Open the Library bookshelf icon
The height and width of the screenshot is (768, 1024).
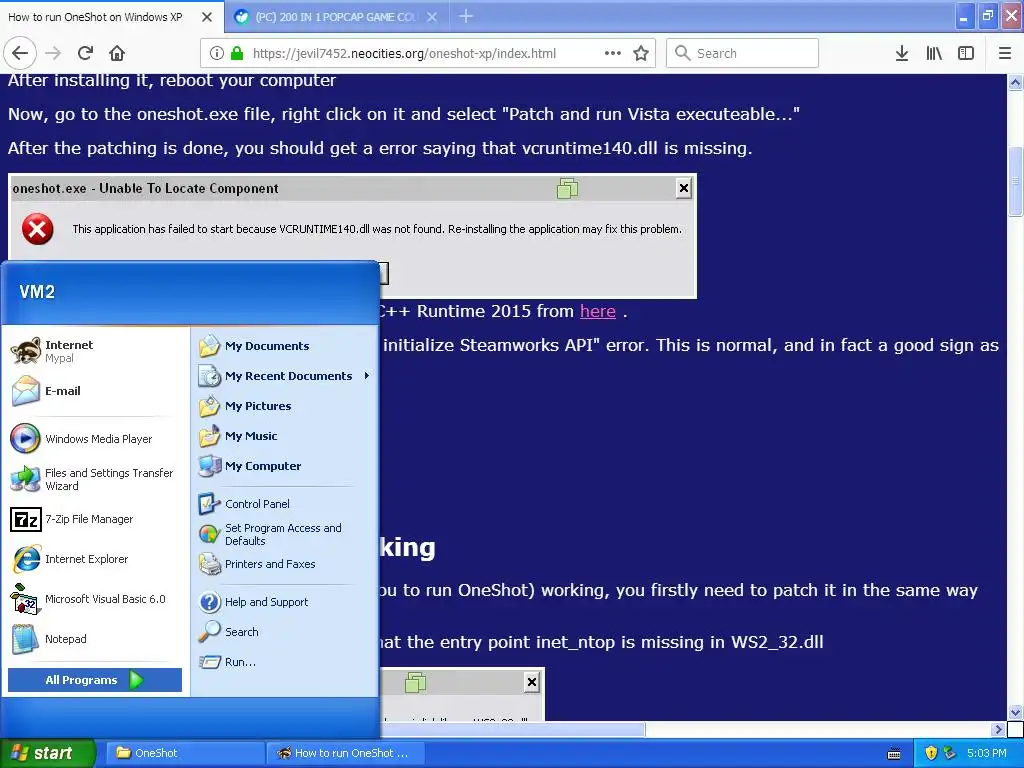tap(934, 53)
